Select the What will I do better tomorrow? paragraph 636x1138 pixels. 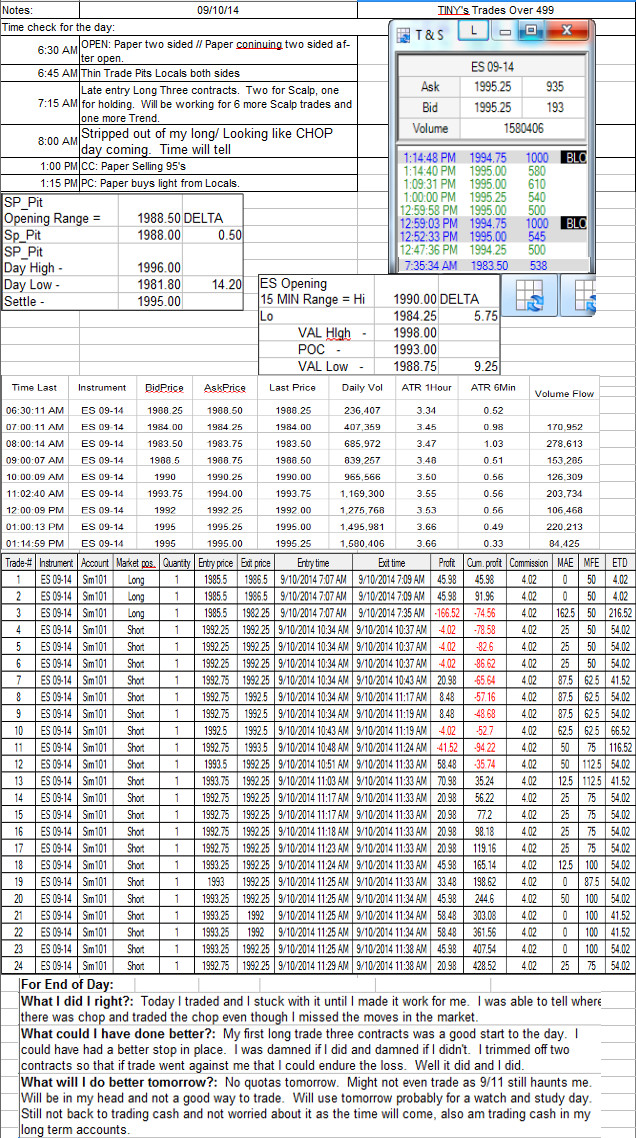(311, 1106)
